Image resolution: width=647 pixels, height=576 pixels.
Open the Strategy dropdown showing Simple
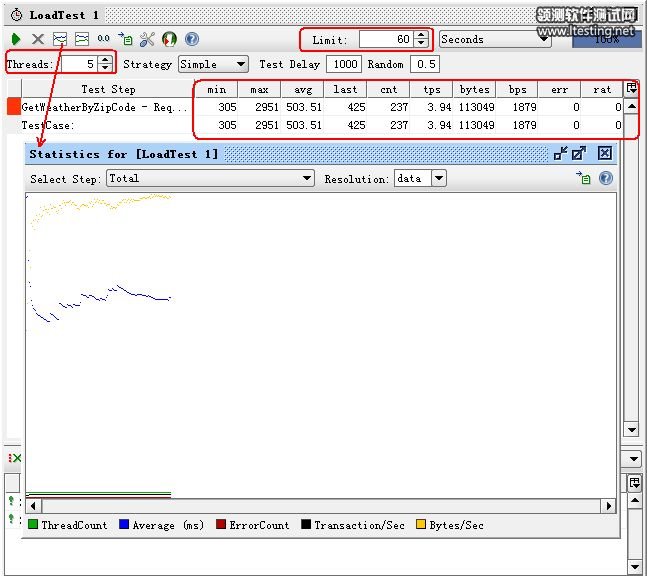point(212,64)
